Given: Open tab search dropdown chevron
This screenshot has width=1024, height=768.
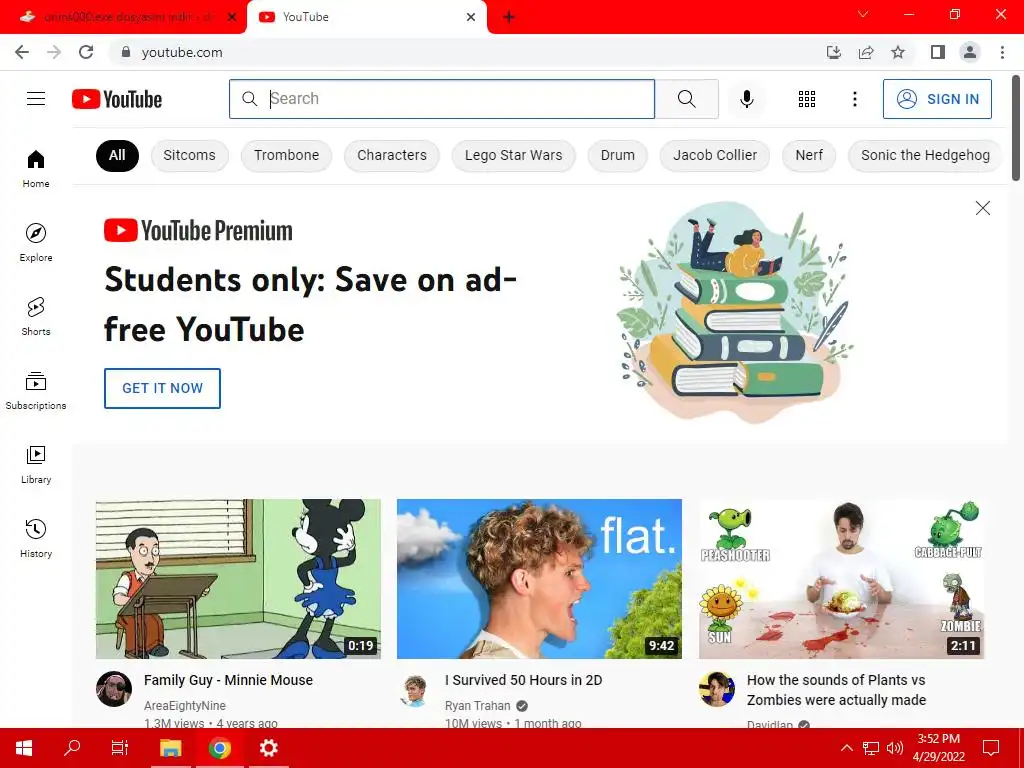Looking at the screenshot, I should [x=863, y=14].
